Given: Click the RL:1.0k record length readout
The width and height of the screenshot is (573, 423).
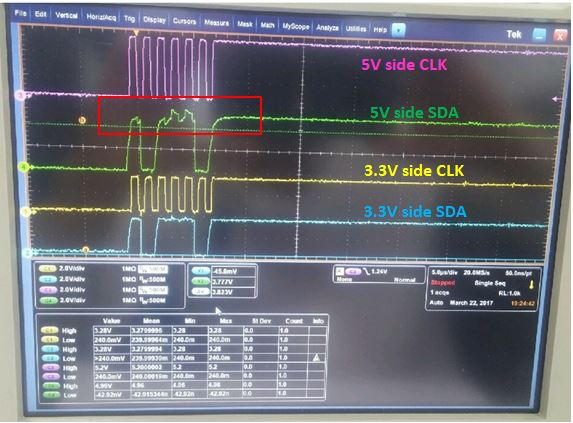Looking at the screenshot, I should point(509,293).
